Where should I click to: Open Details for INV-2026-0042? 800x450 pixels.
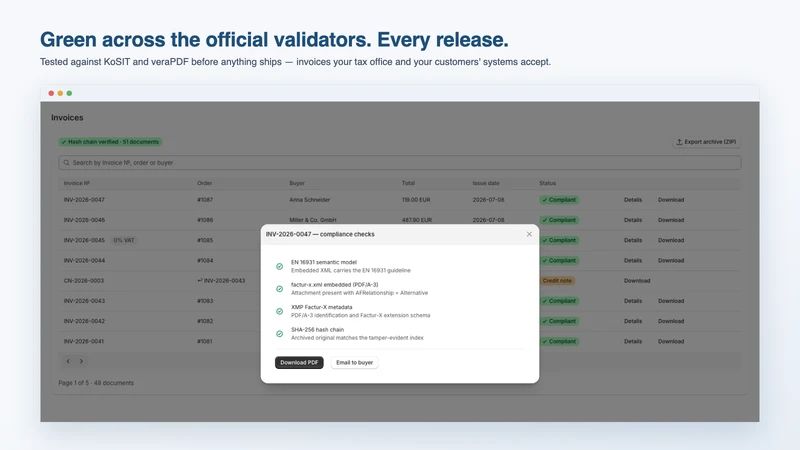pyautogui.click(x=633, y=321)
